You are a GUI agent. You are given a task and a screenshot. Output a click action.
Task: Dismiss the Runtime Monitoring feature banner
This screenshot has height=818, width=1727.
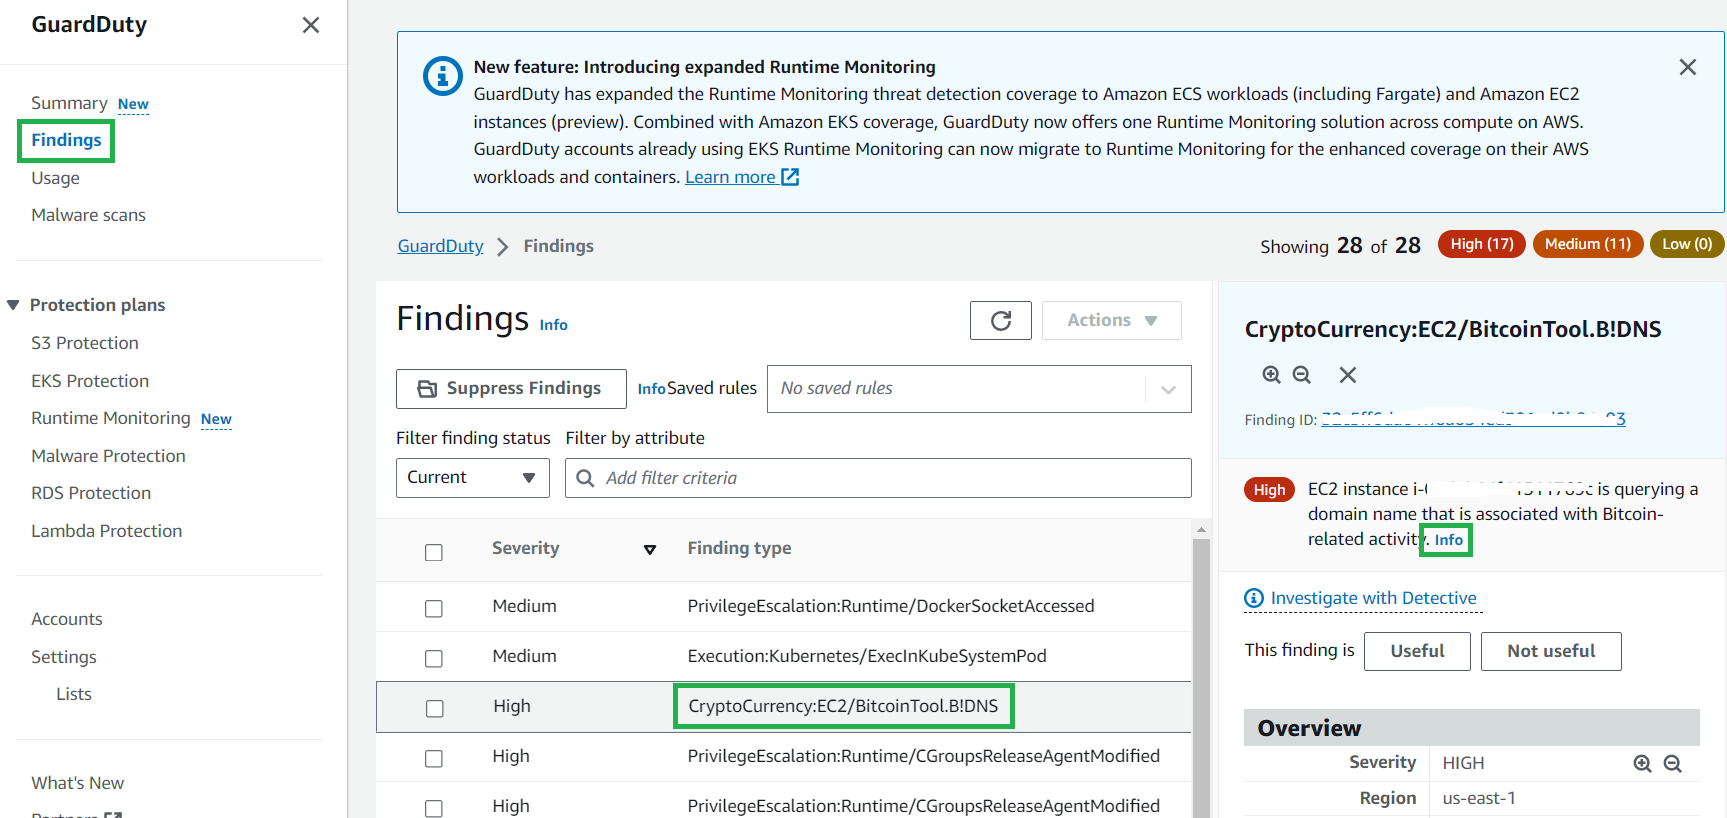click(1688, 67)
